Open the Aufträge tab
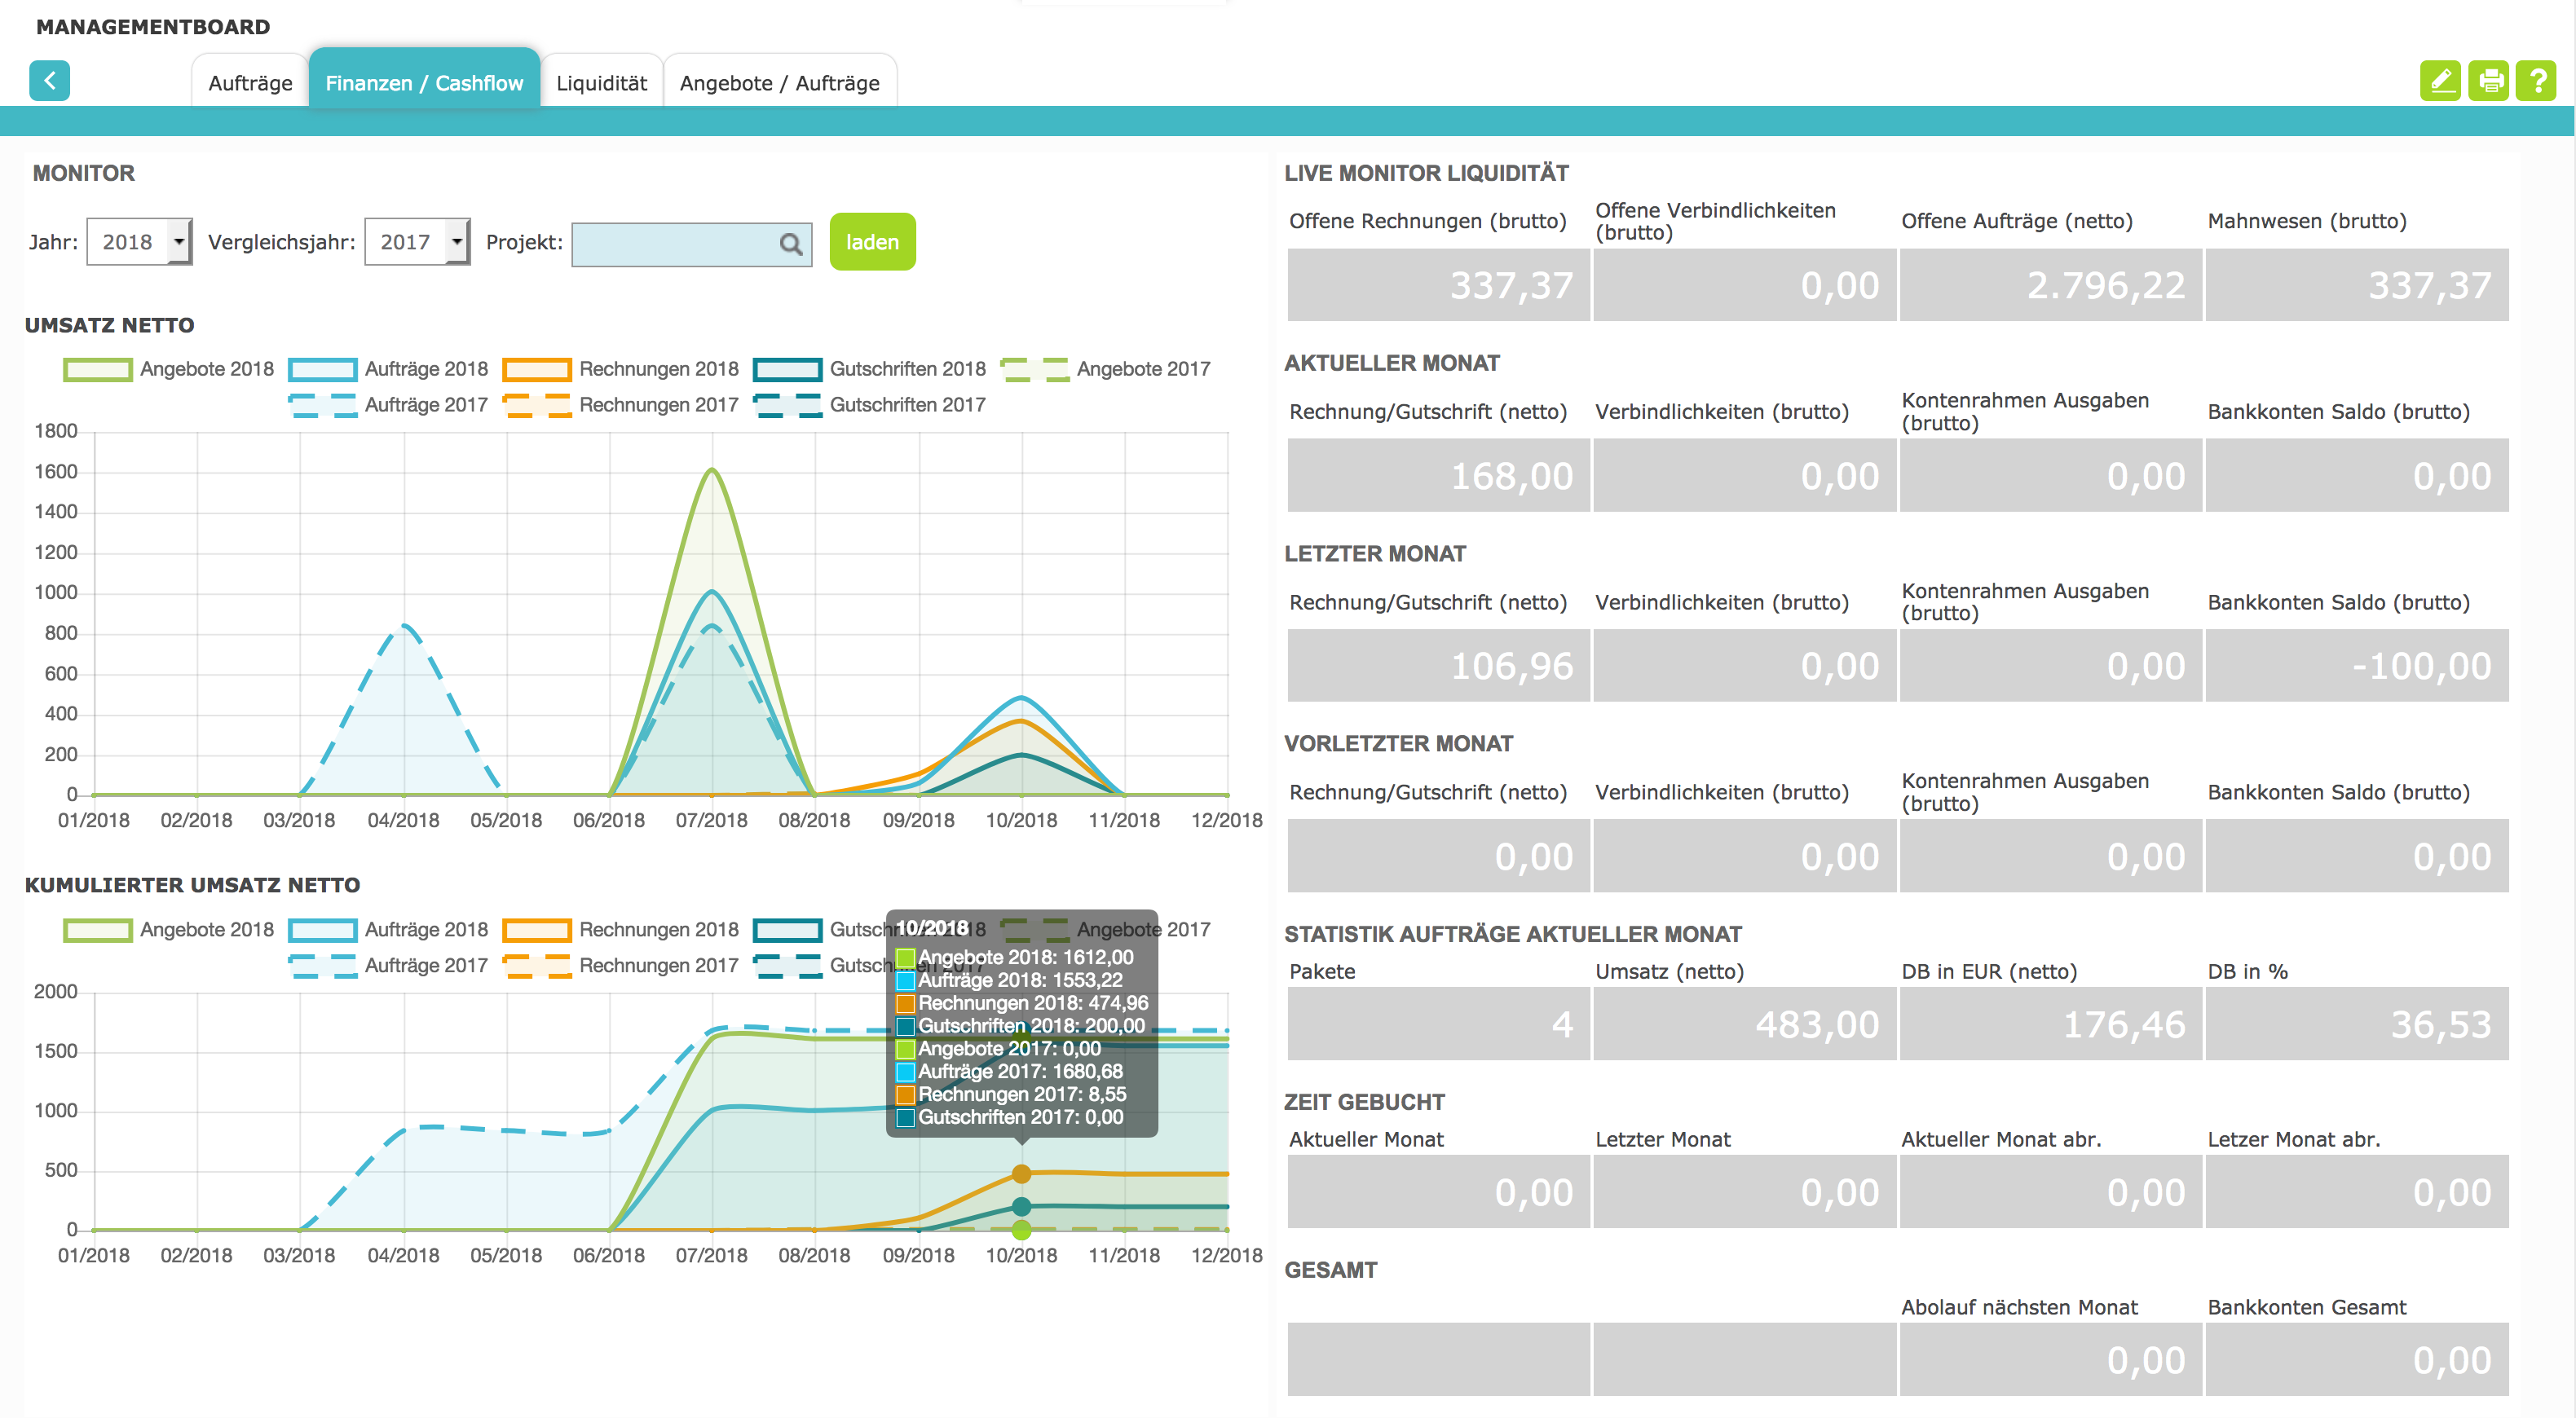The width and height of the screenshot is (2576, 1418). click(250, 83)
